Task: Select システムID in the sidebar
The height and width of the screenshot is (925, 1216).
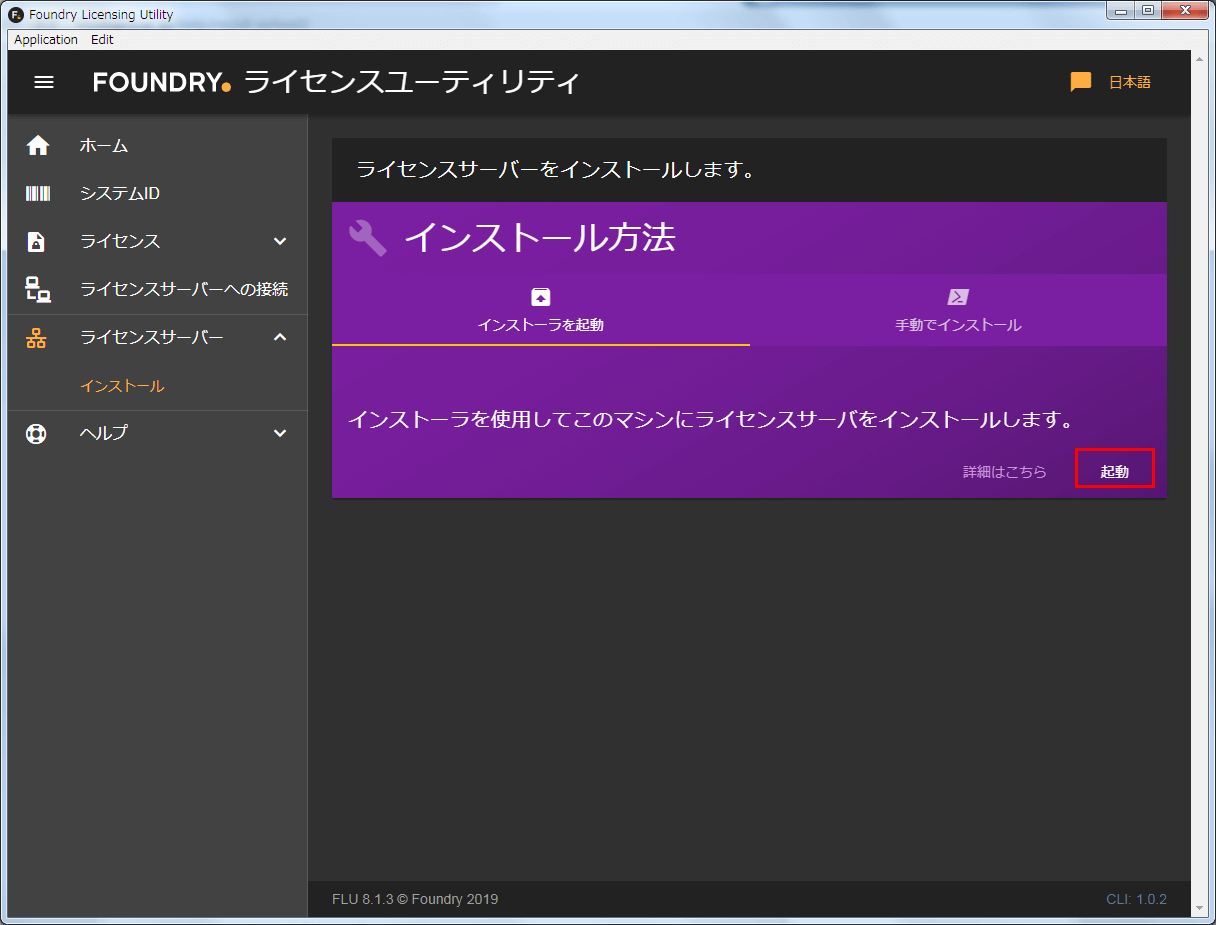Action: (x=157, y=194)
